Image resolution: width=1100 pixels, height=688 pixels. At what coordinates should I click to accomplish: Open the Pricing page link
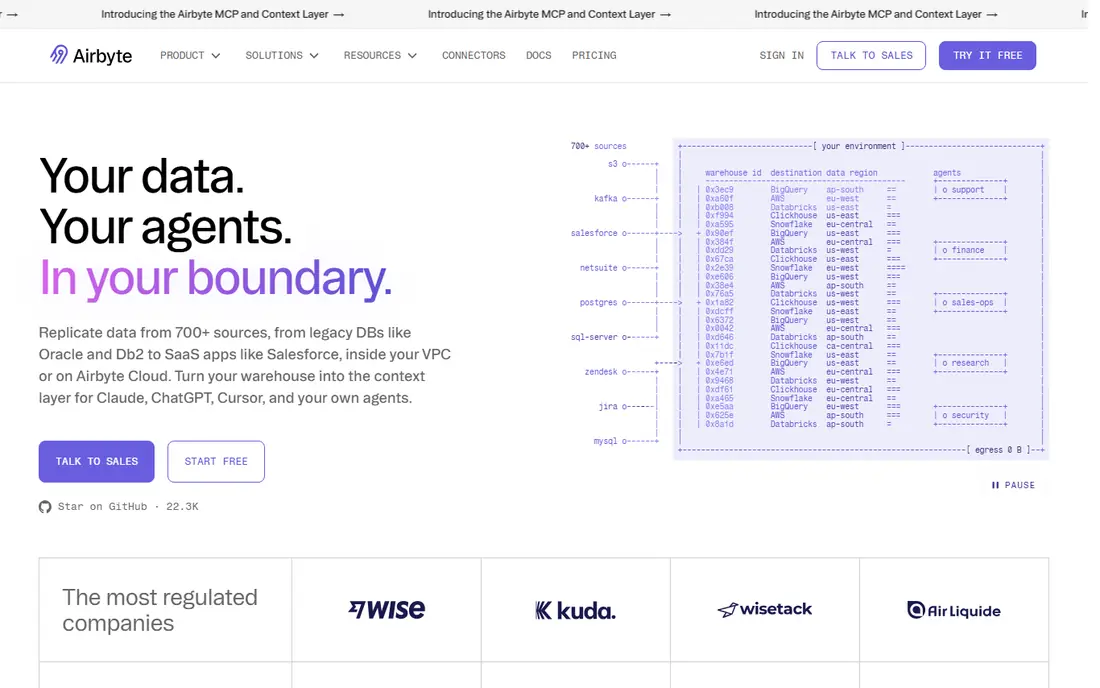[594, 55]
